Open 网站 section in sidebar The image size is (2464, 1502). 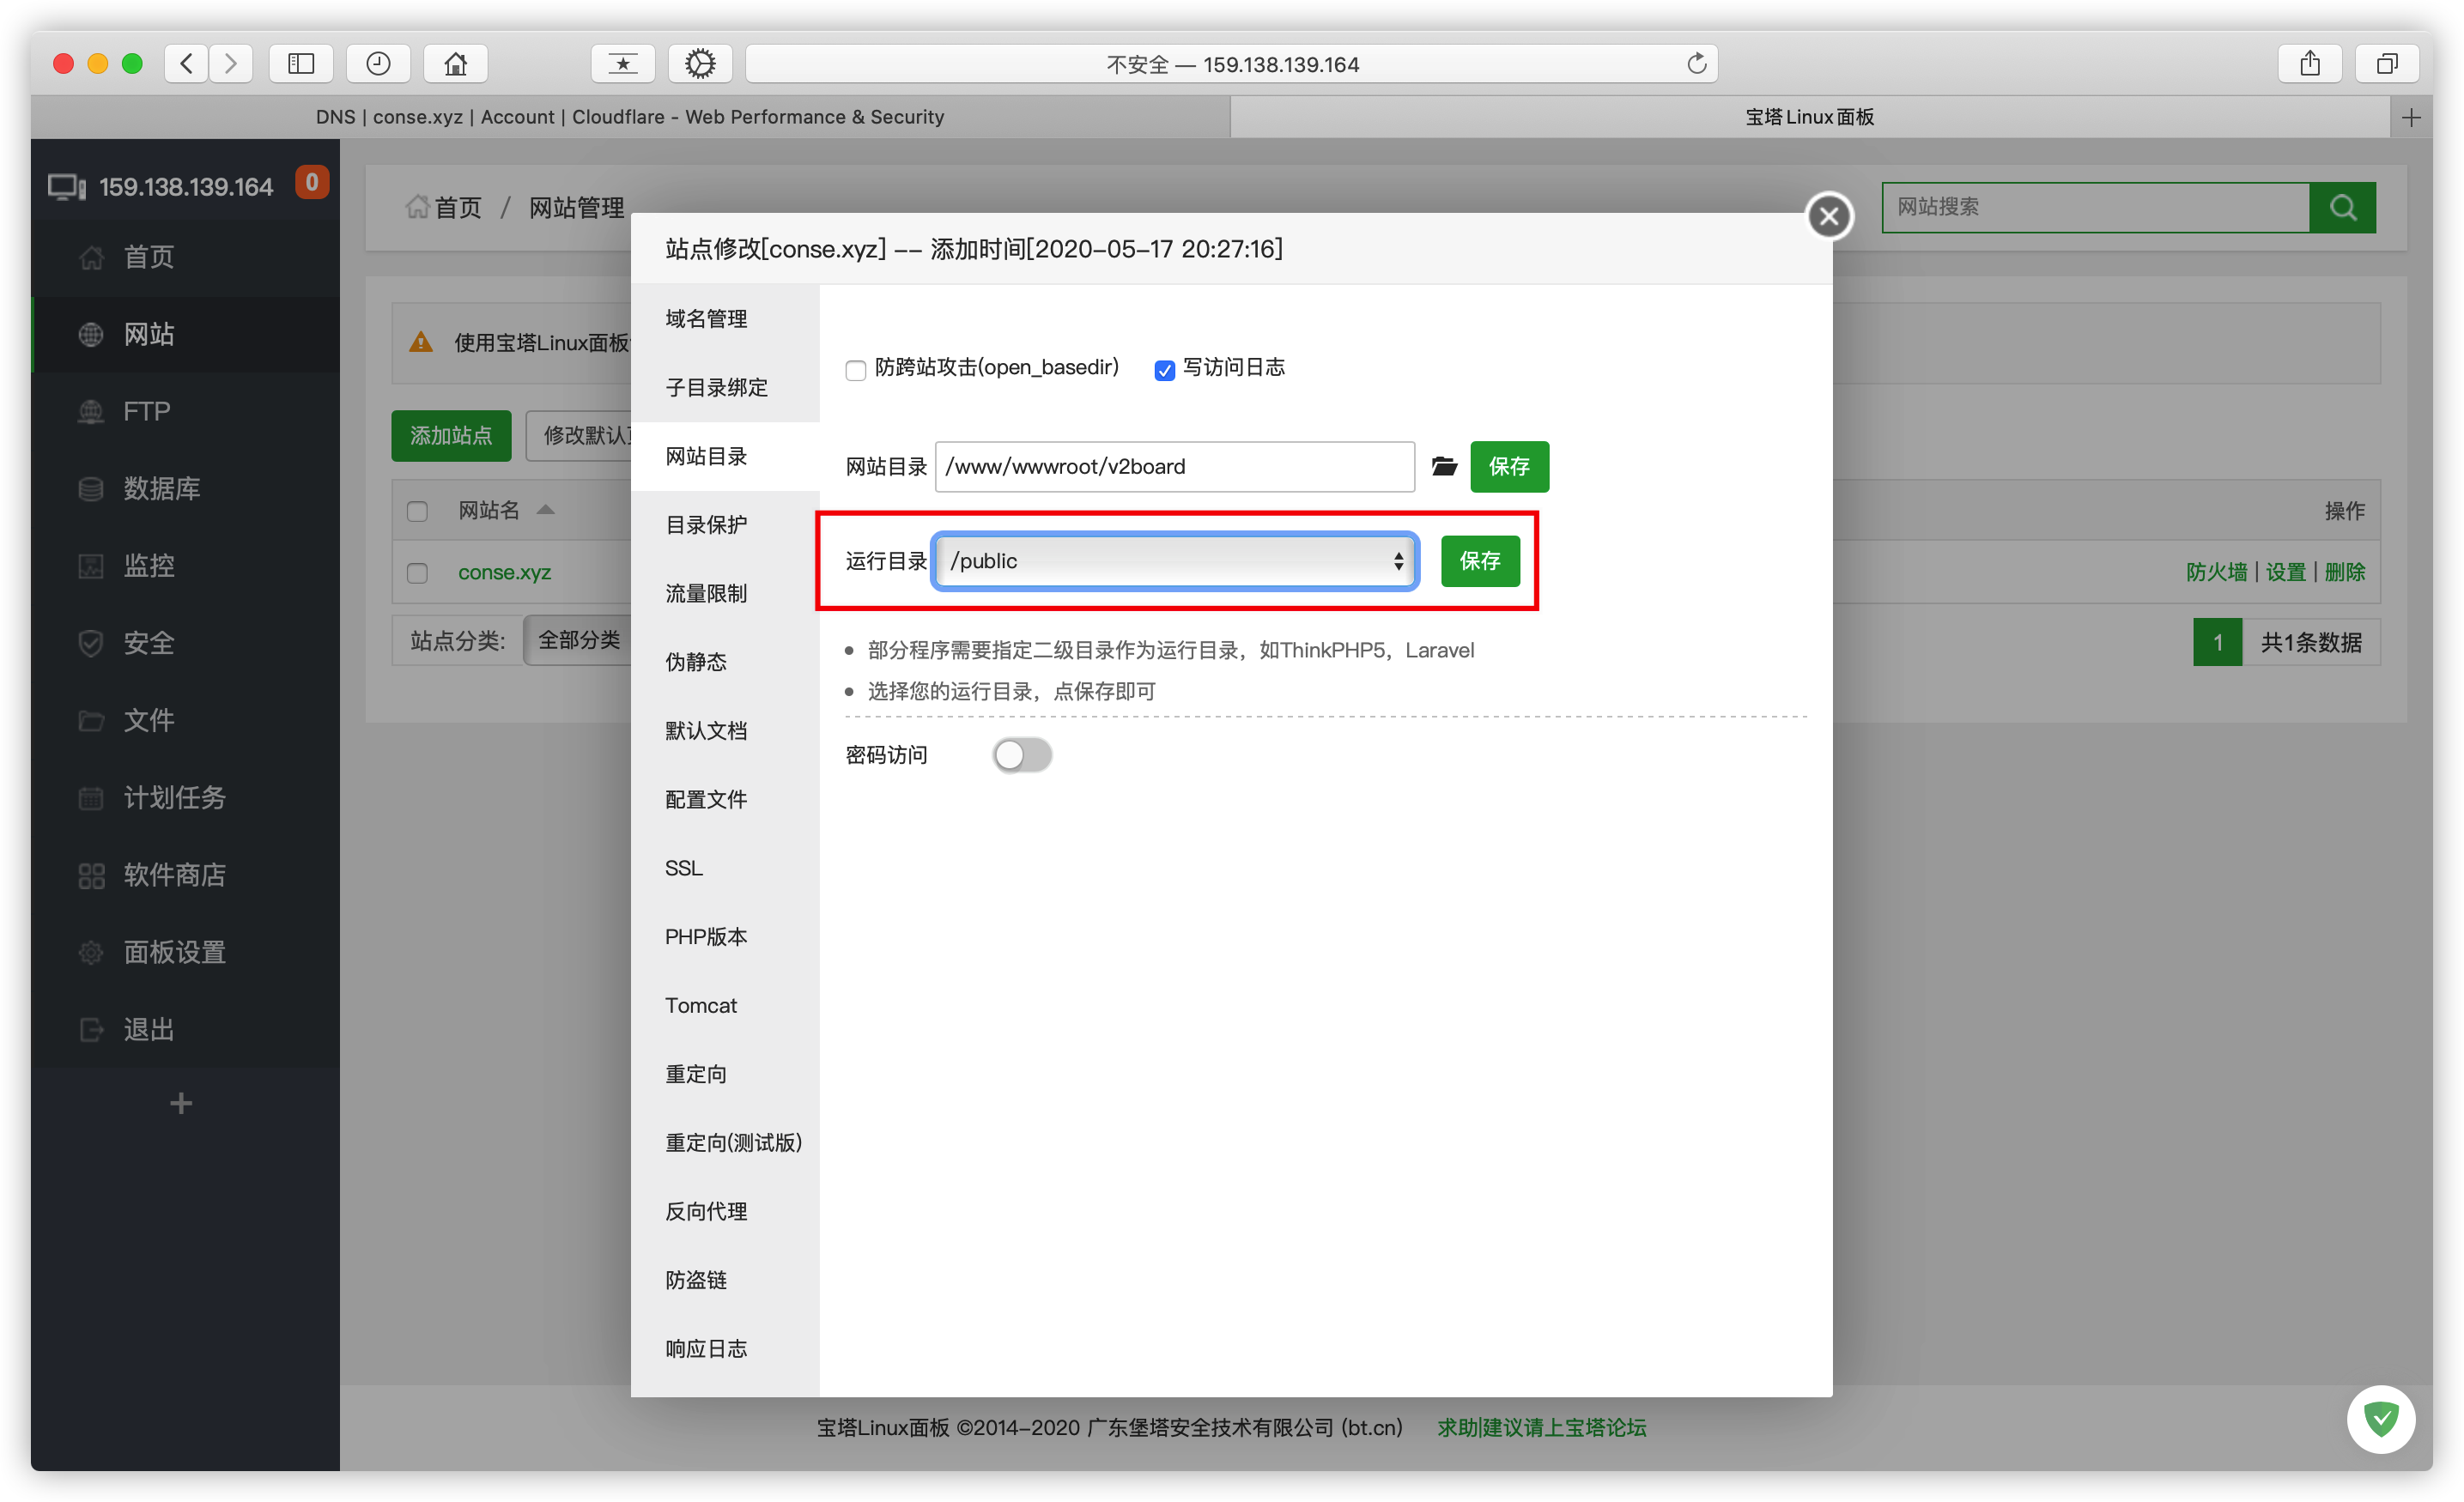tap(186, 334)
